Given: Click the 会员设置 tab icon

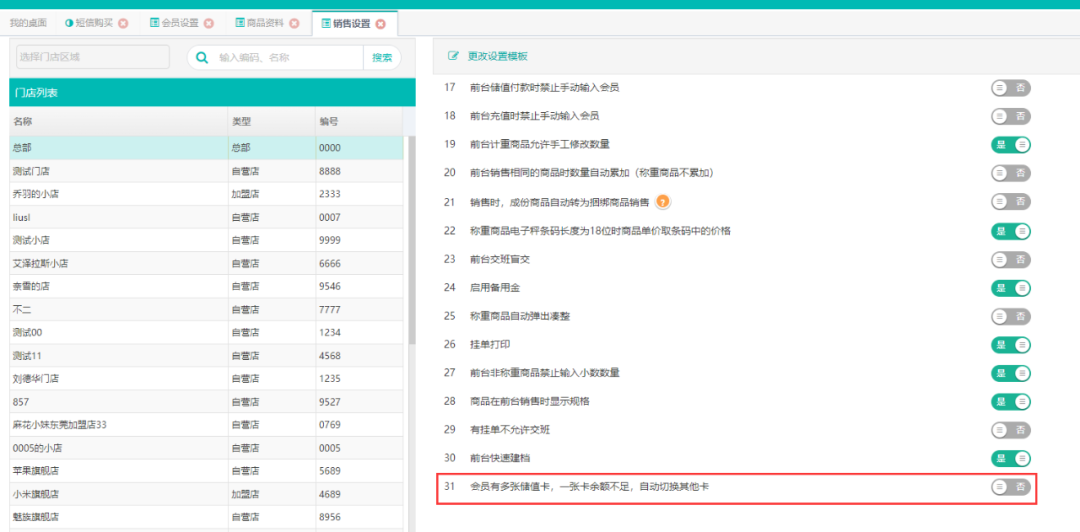Looking at the screenshot, I should pyautogui.click(x=154, y=23).
